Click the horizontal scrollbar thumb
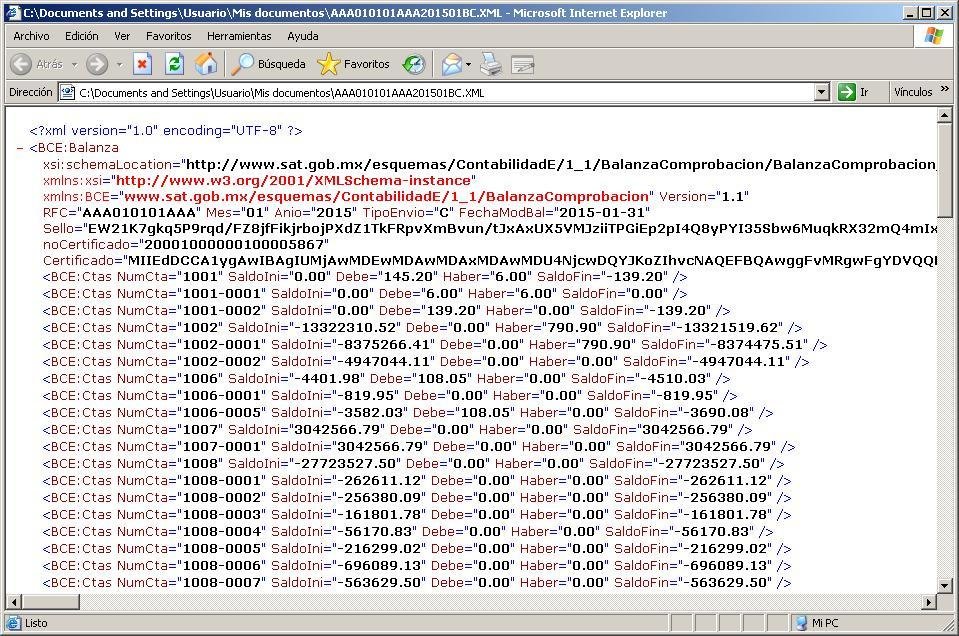The width and height of the screenshot is (959, 636). (x=50, y=602)
